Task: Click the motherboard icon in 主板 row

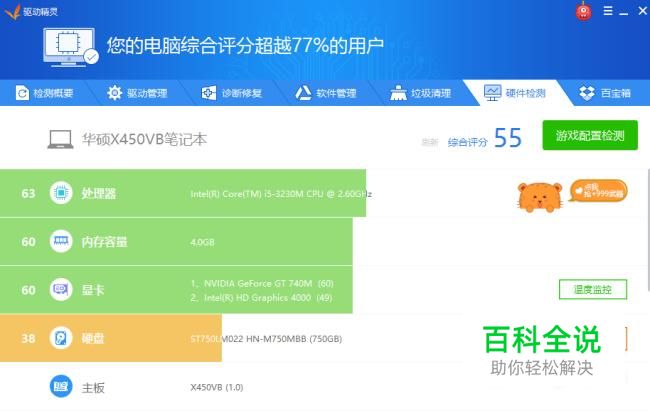Action: click(61, 387)
